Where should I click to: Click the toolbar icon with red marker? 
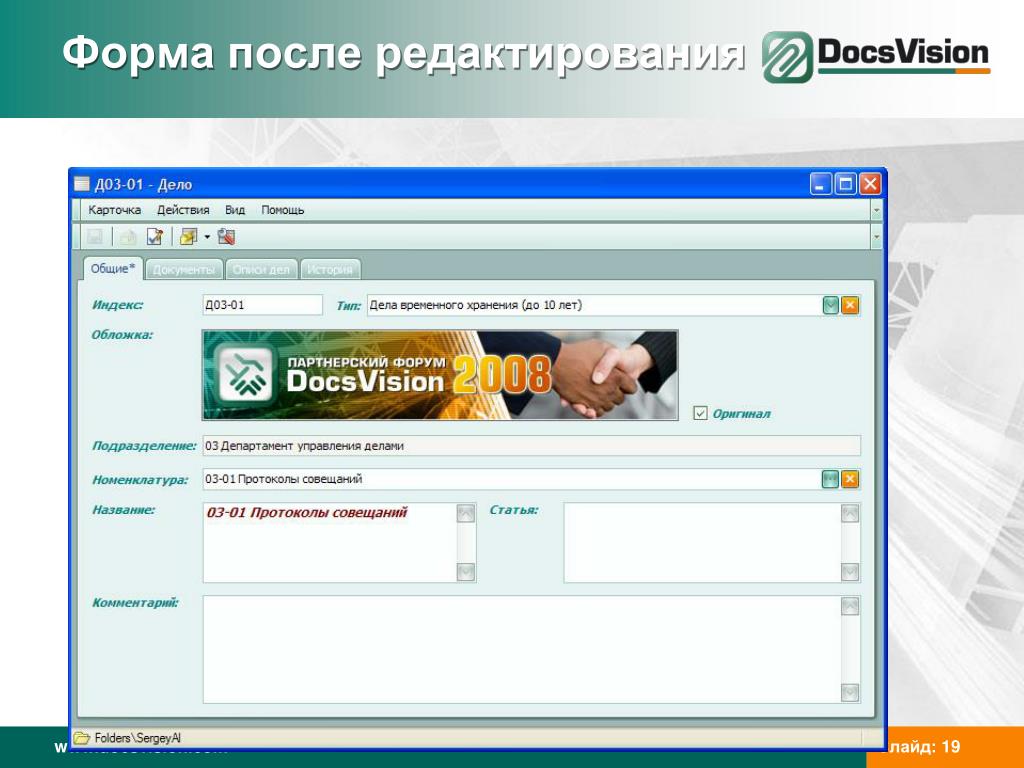coord(226,236)
